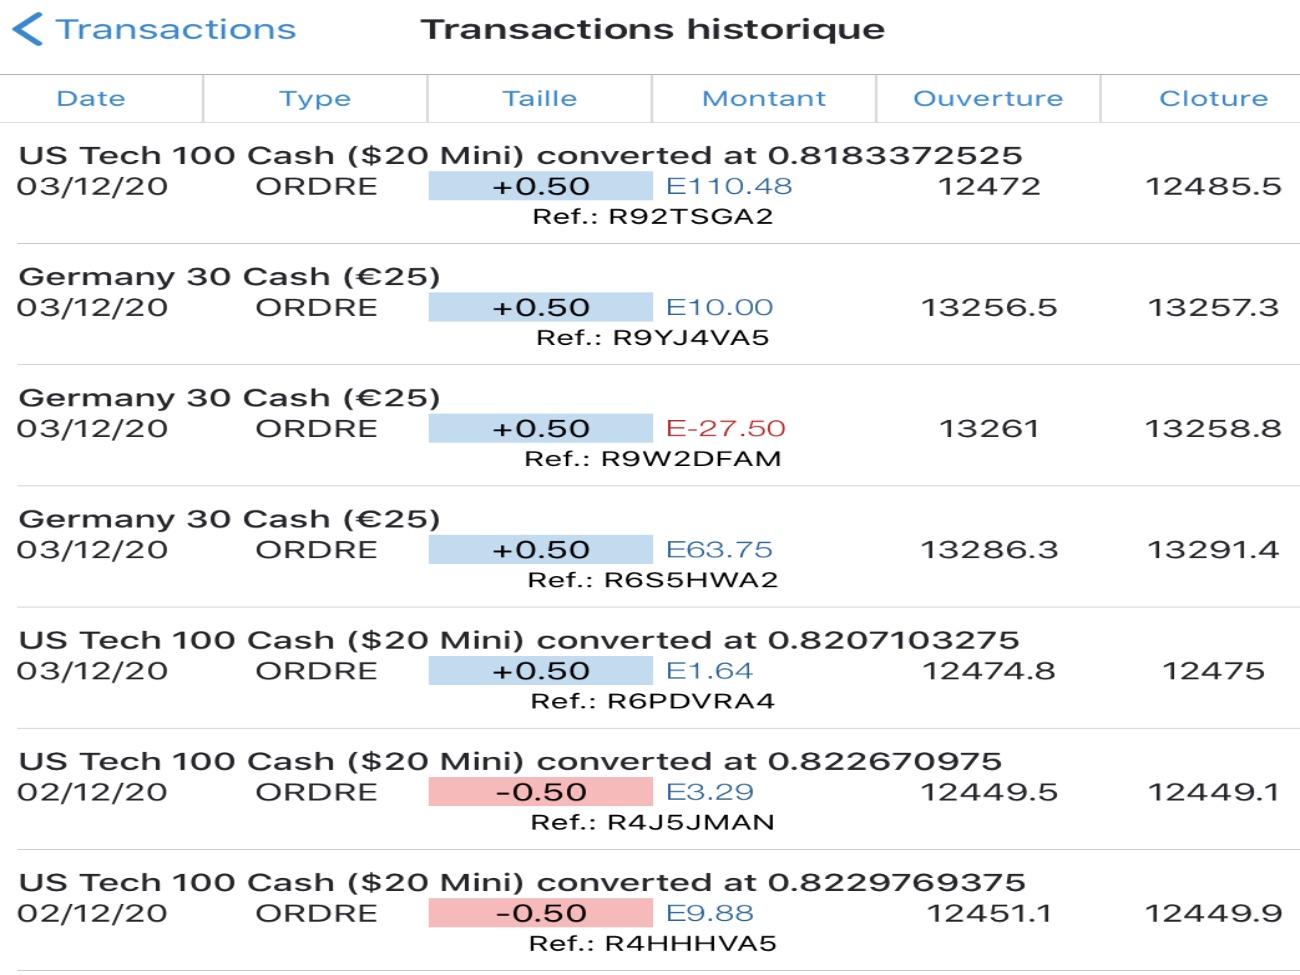Tap the back chevron arrow icon
Image resolution: width=1300 pixels, height=975 pixels.
(28, 30)
